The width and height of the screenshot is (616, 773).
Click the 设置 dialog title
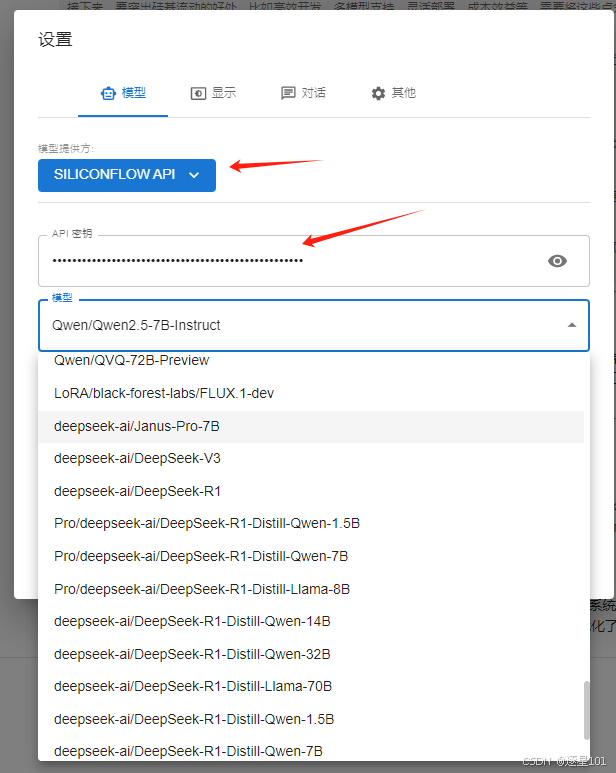click(x=55, y=39)
